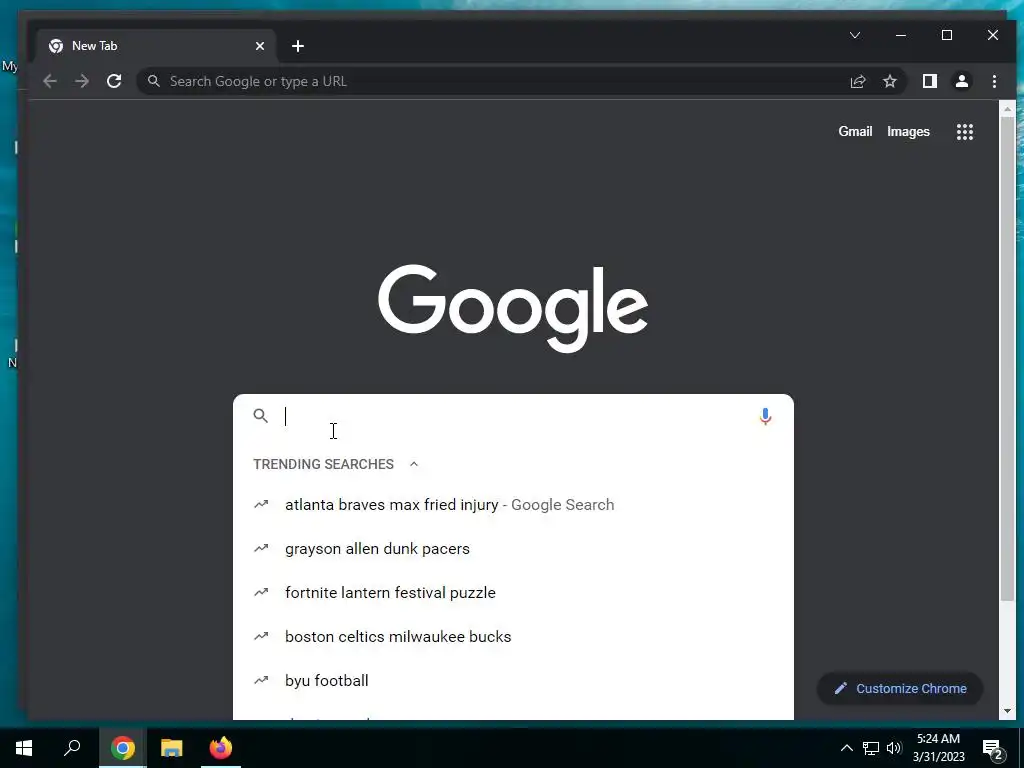Open a new tab with the plus button
Image resolution: width=1024 pixels, height=768 pixels.
(298, 46)
